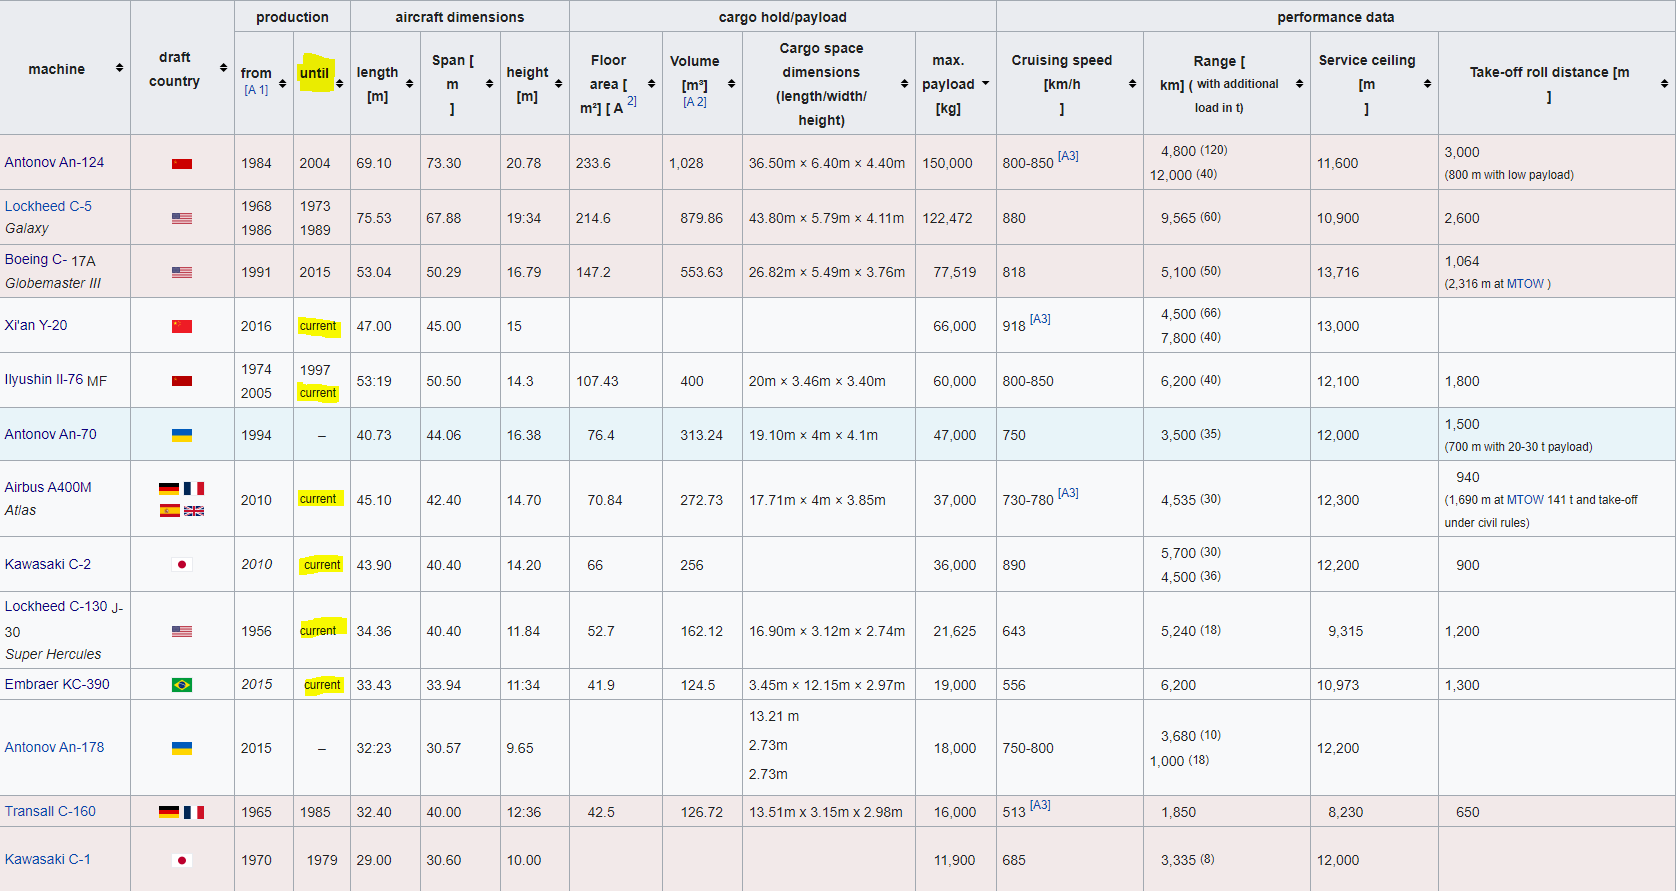Open Lockheed C-5 article link
Screen dimensions: 1679x891
pos(48,206)
